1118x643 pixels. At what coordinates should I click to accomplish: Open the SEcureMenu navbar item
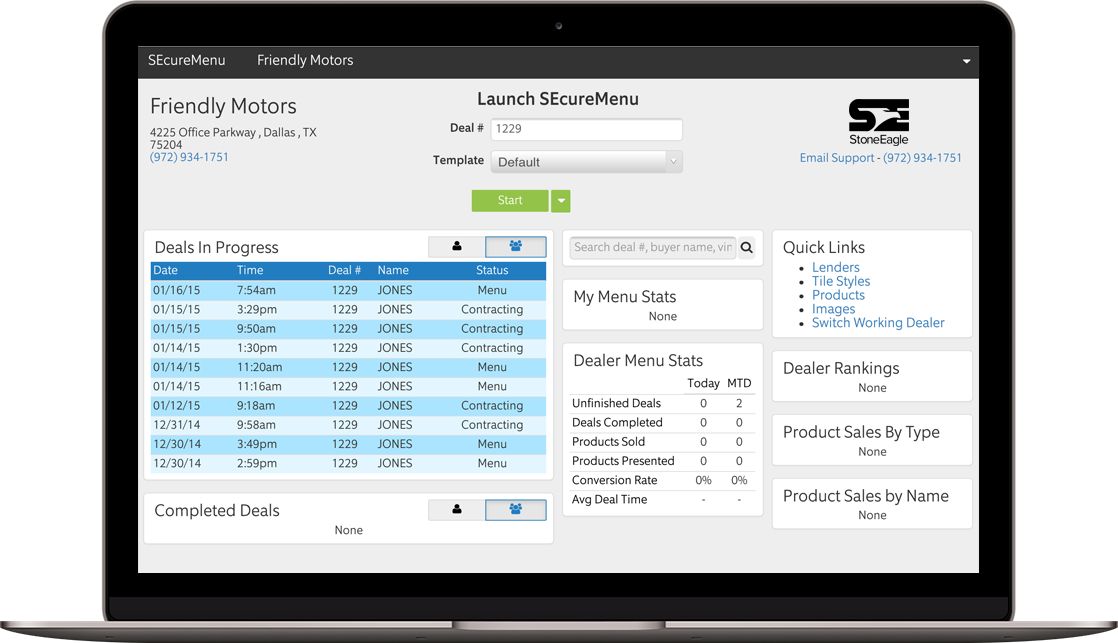tap(187, 61)
